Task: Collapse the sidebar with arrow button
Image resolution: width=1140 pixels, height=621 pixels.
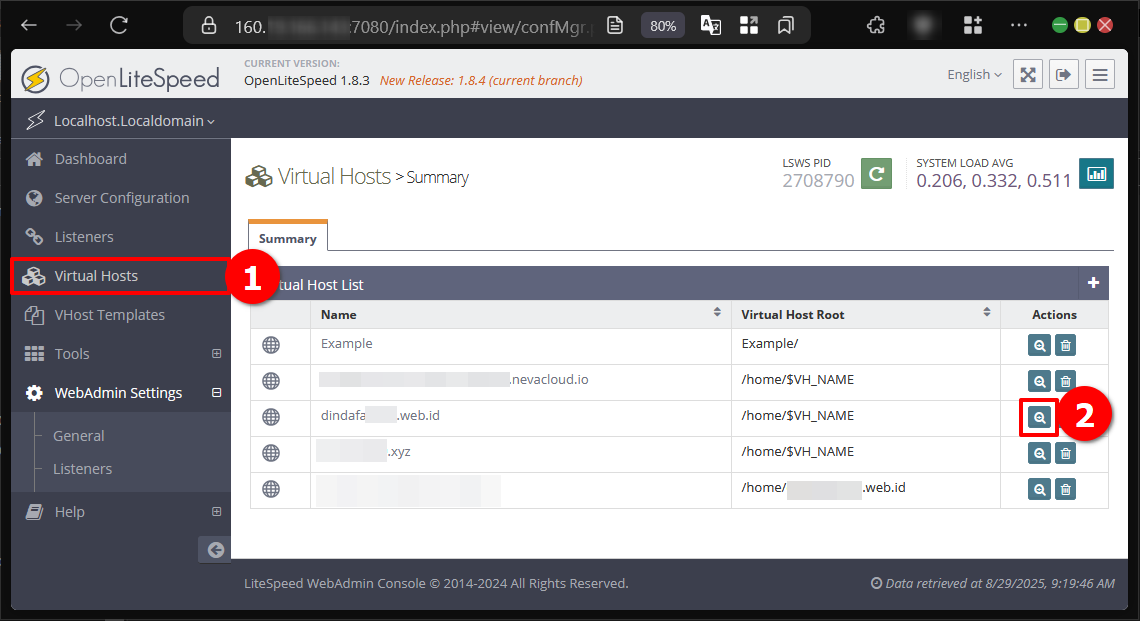Action: coord(214,549)
